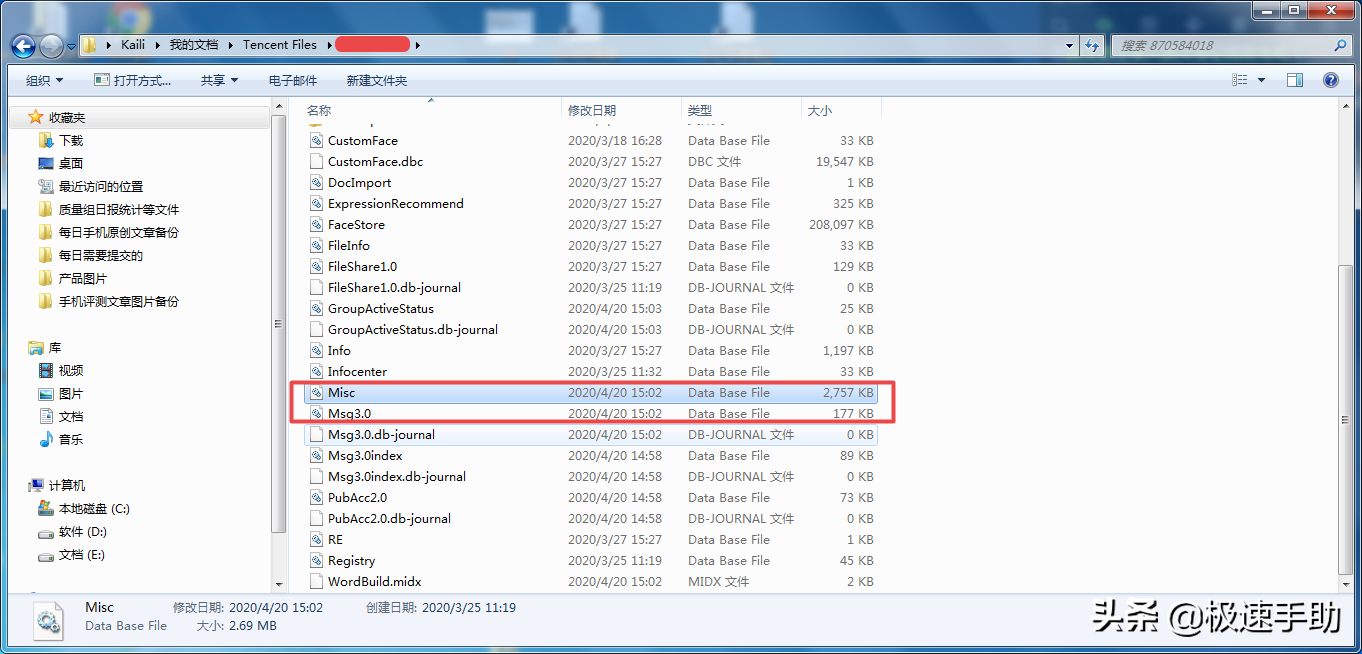Screen dimensions: 1362x654
Task: Click PubAcc2.0.db-journal file name
Action: pos(389,519)
